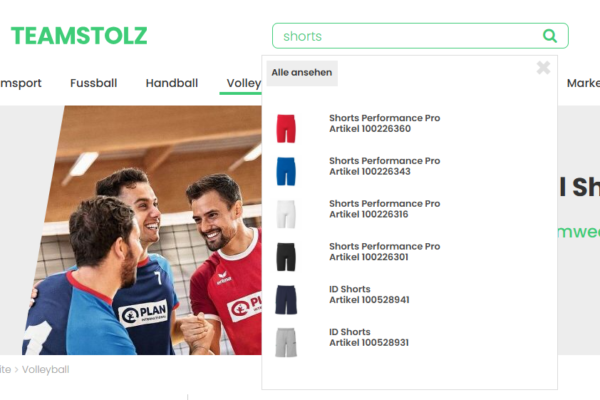Select Shorts Performance Pro Artikel 100226360
Image resolution: width=600 pixels, height=400 pixels.
tap(385, 123)
